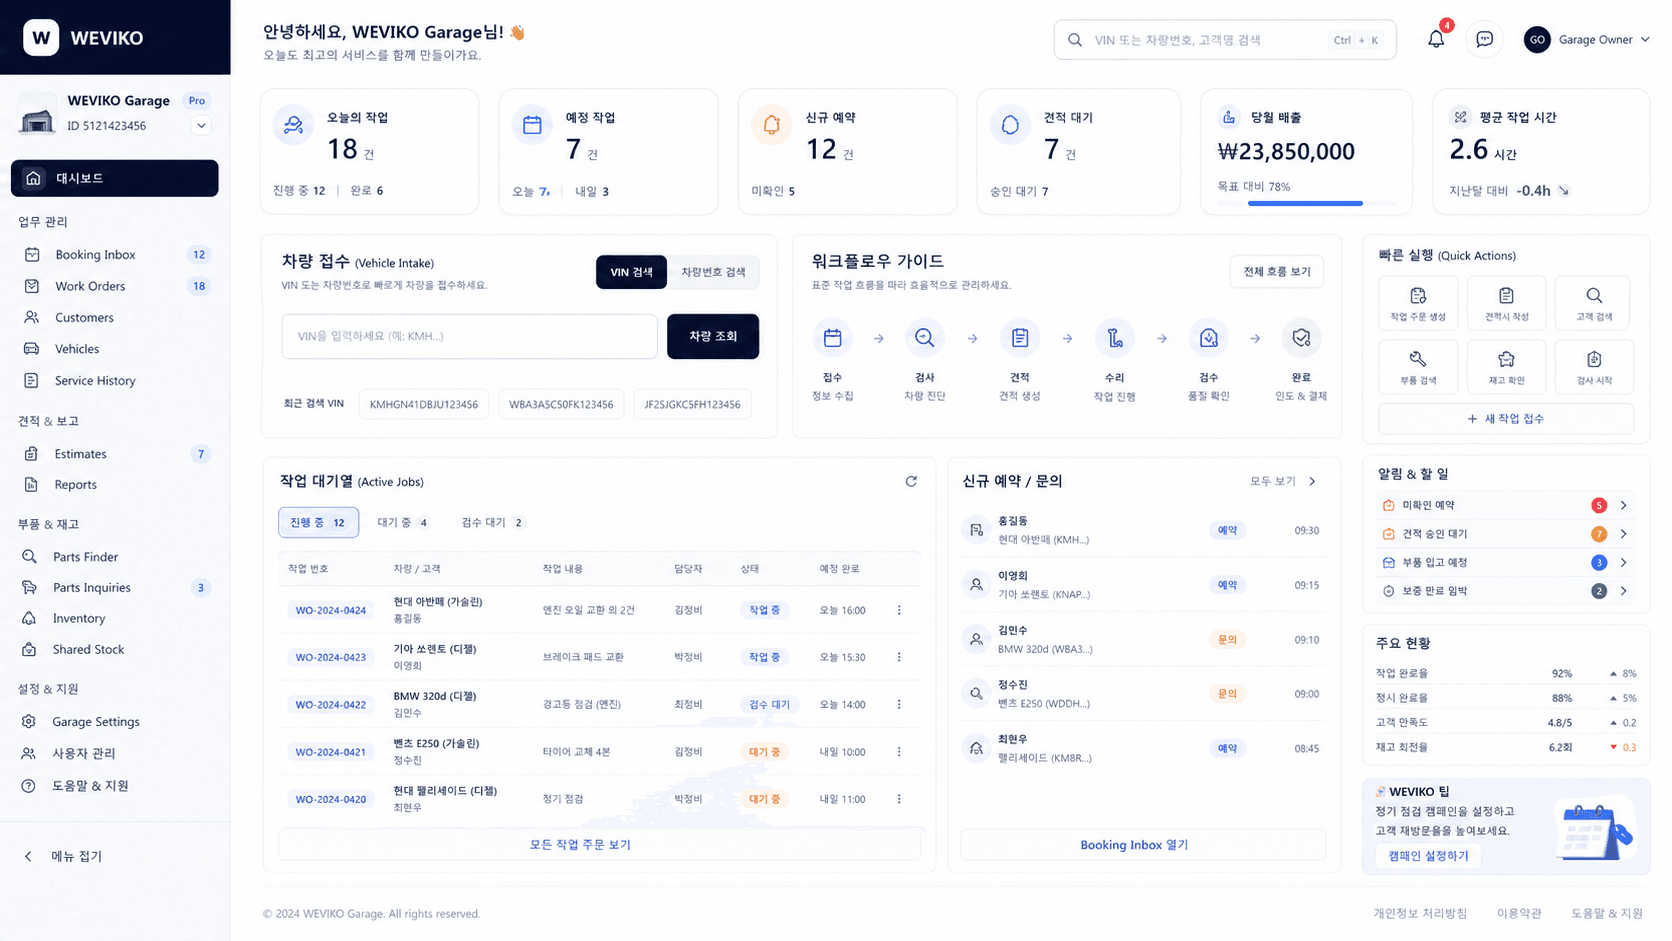Click the top search bar
Viewport: 1672px width, 941px height.
click(x=1224, y=40)
